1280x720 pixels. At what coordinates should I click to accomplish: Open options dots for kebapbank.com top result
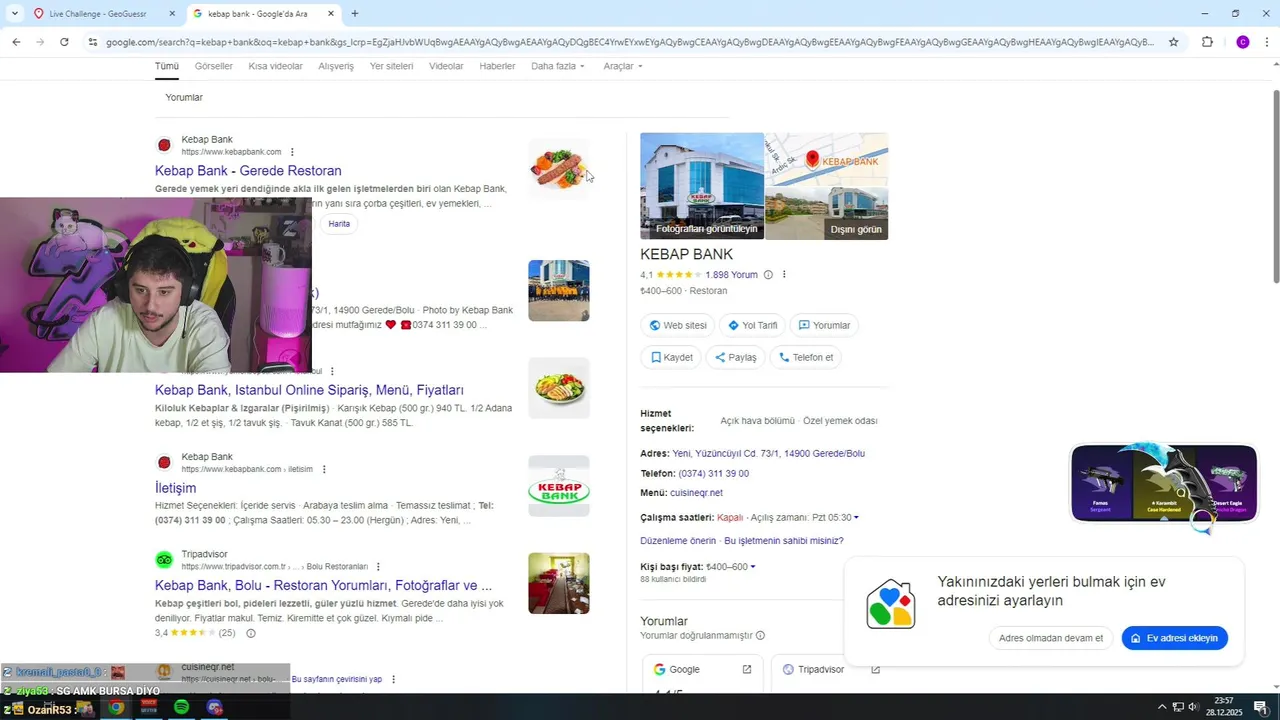point(292,152)
